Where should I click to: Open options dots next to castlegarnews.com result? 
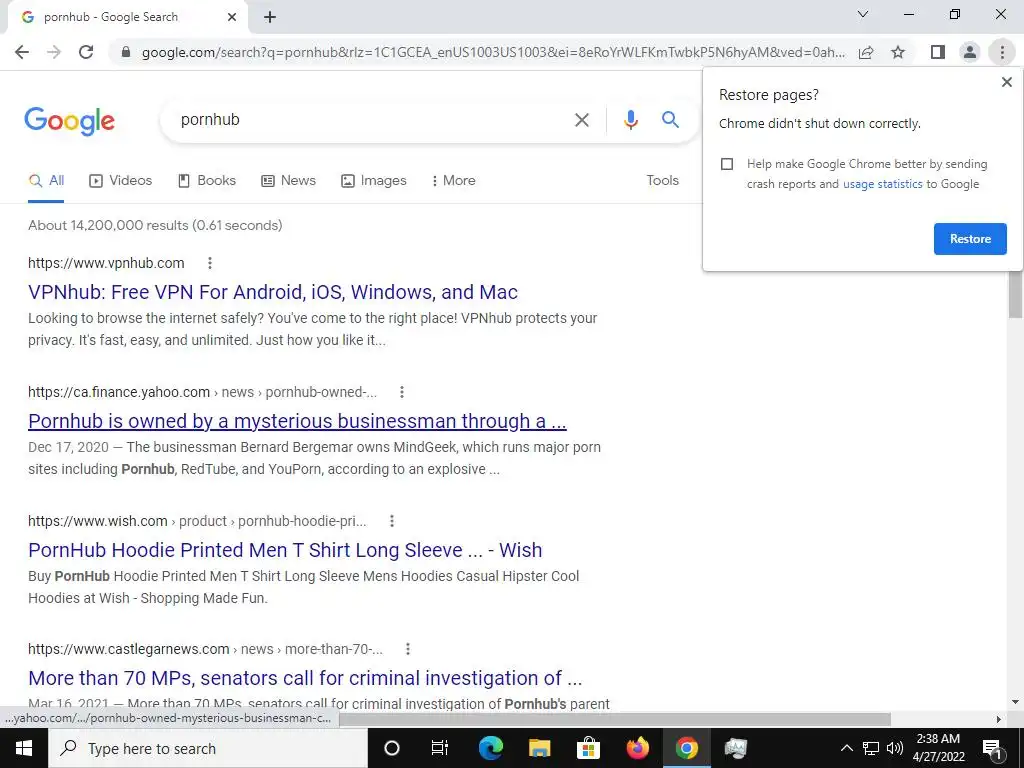(x=408, y=649)
